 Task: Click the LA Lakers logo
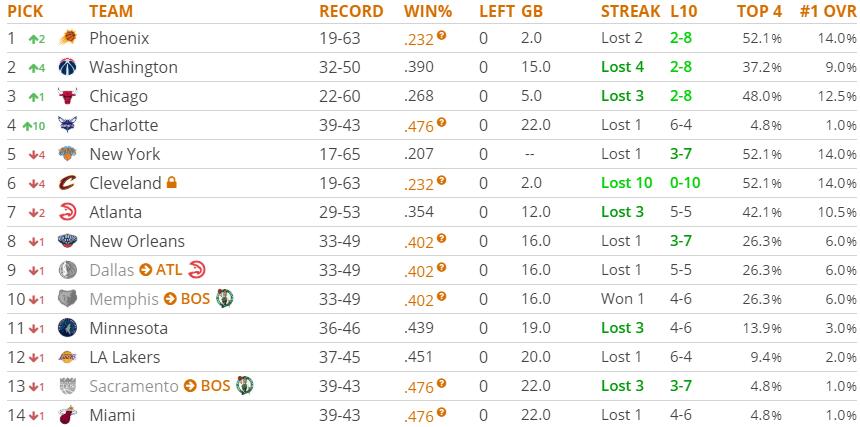[x=67, y=357]
